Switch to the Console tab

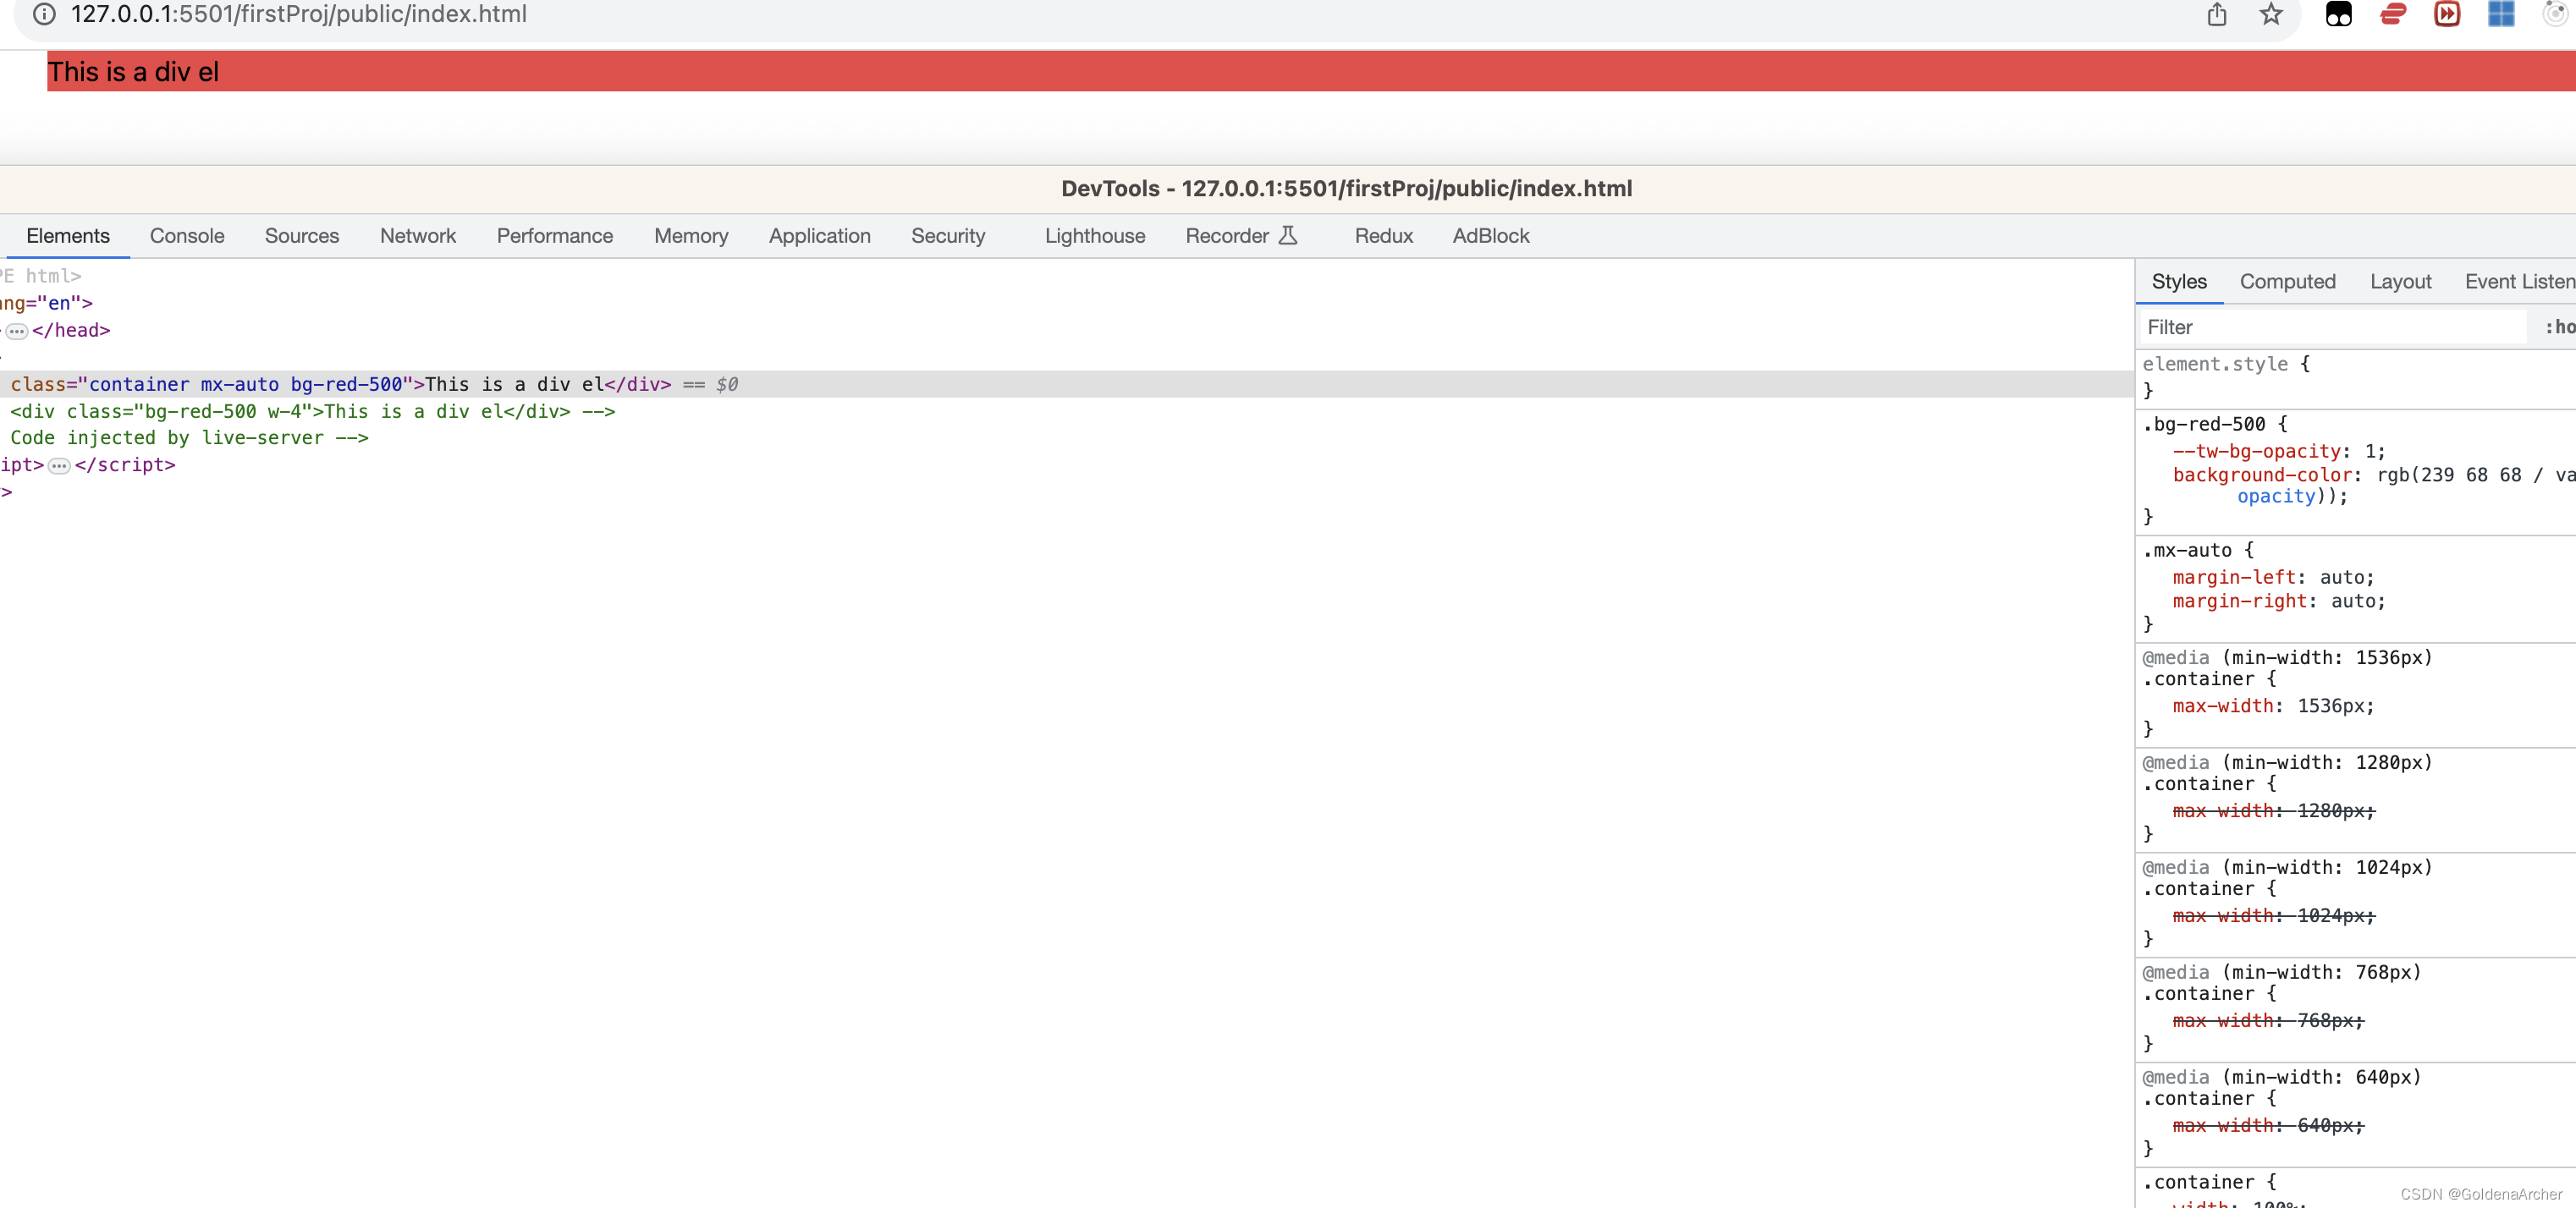click(x=187, y=236)
